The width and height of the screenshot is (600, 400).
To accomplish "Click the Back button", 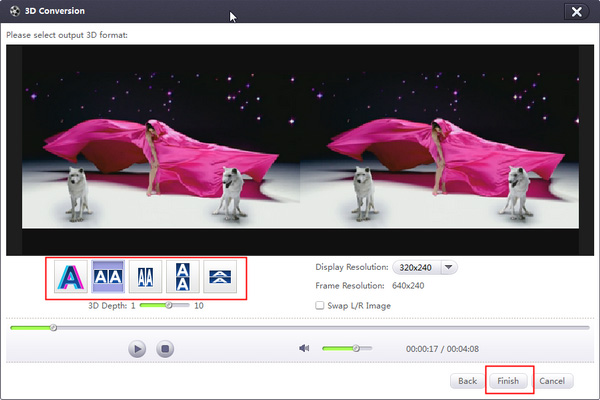I will coord(467,381).
